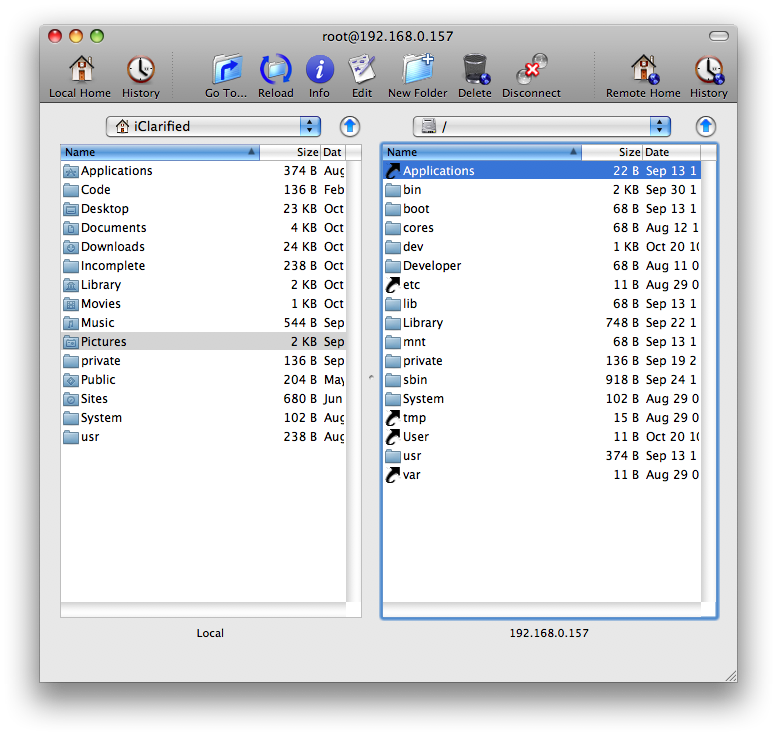This screenshot has width=777, height=737.
Task: Sort local files by Name column
Action: click(x=159, y=152)
